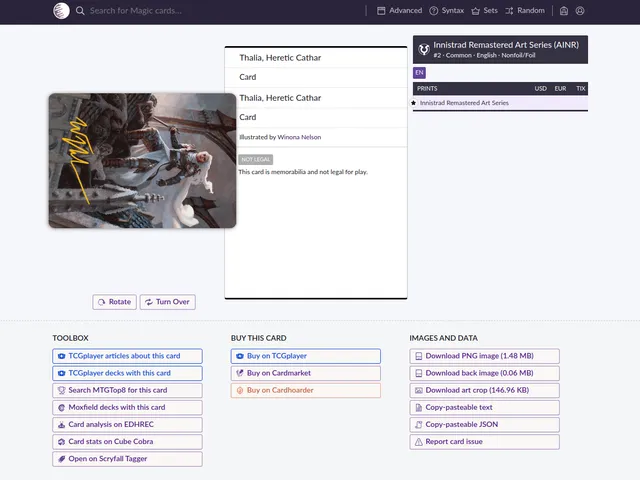Viewport: 640px width, 480px height.
Task: Click the search magnifier icon
Action: (80, 11)
